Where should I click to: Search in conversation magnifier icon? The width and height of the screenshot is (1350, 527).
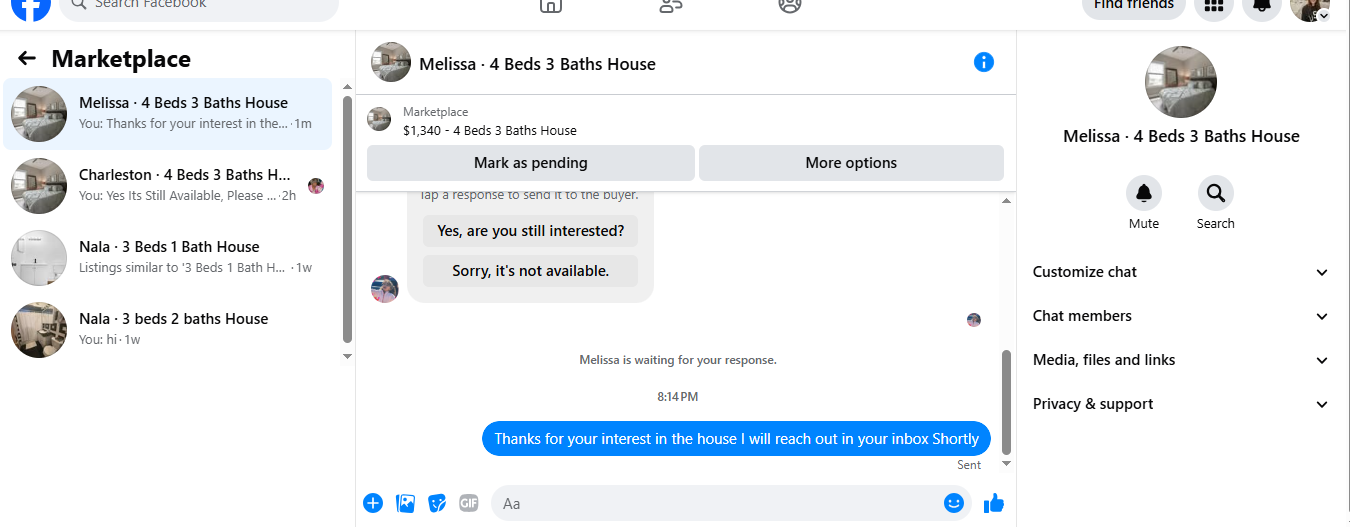point(1216,193)
